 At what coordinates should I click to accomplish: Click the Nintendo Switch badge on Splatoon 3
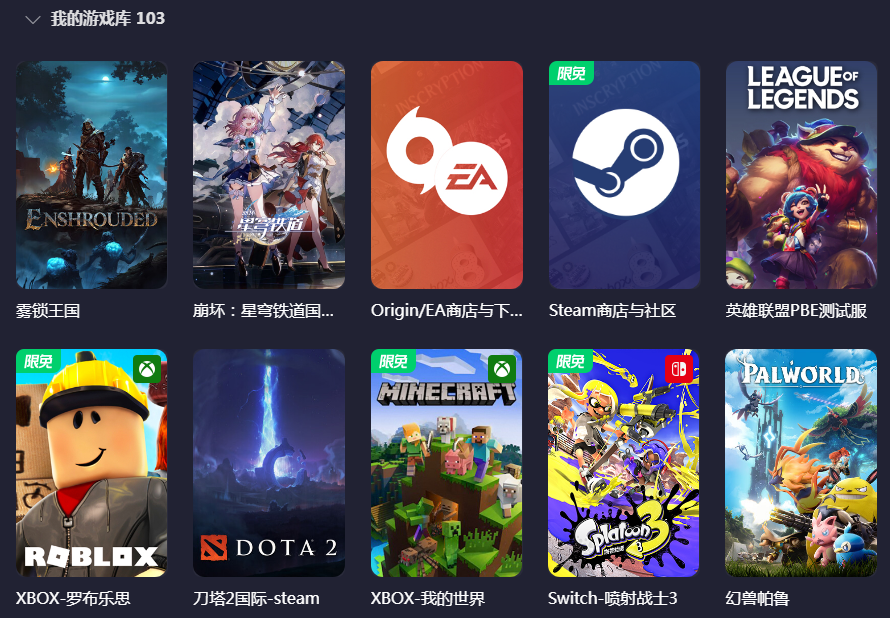(679, 369)
